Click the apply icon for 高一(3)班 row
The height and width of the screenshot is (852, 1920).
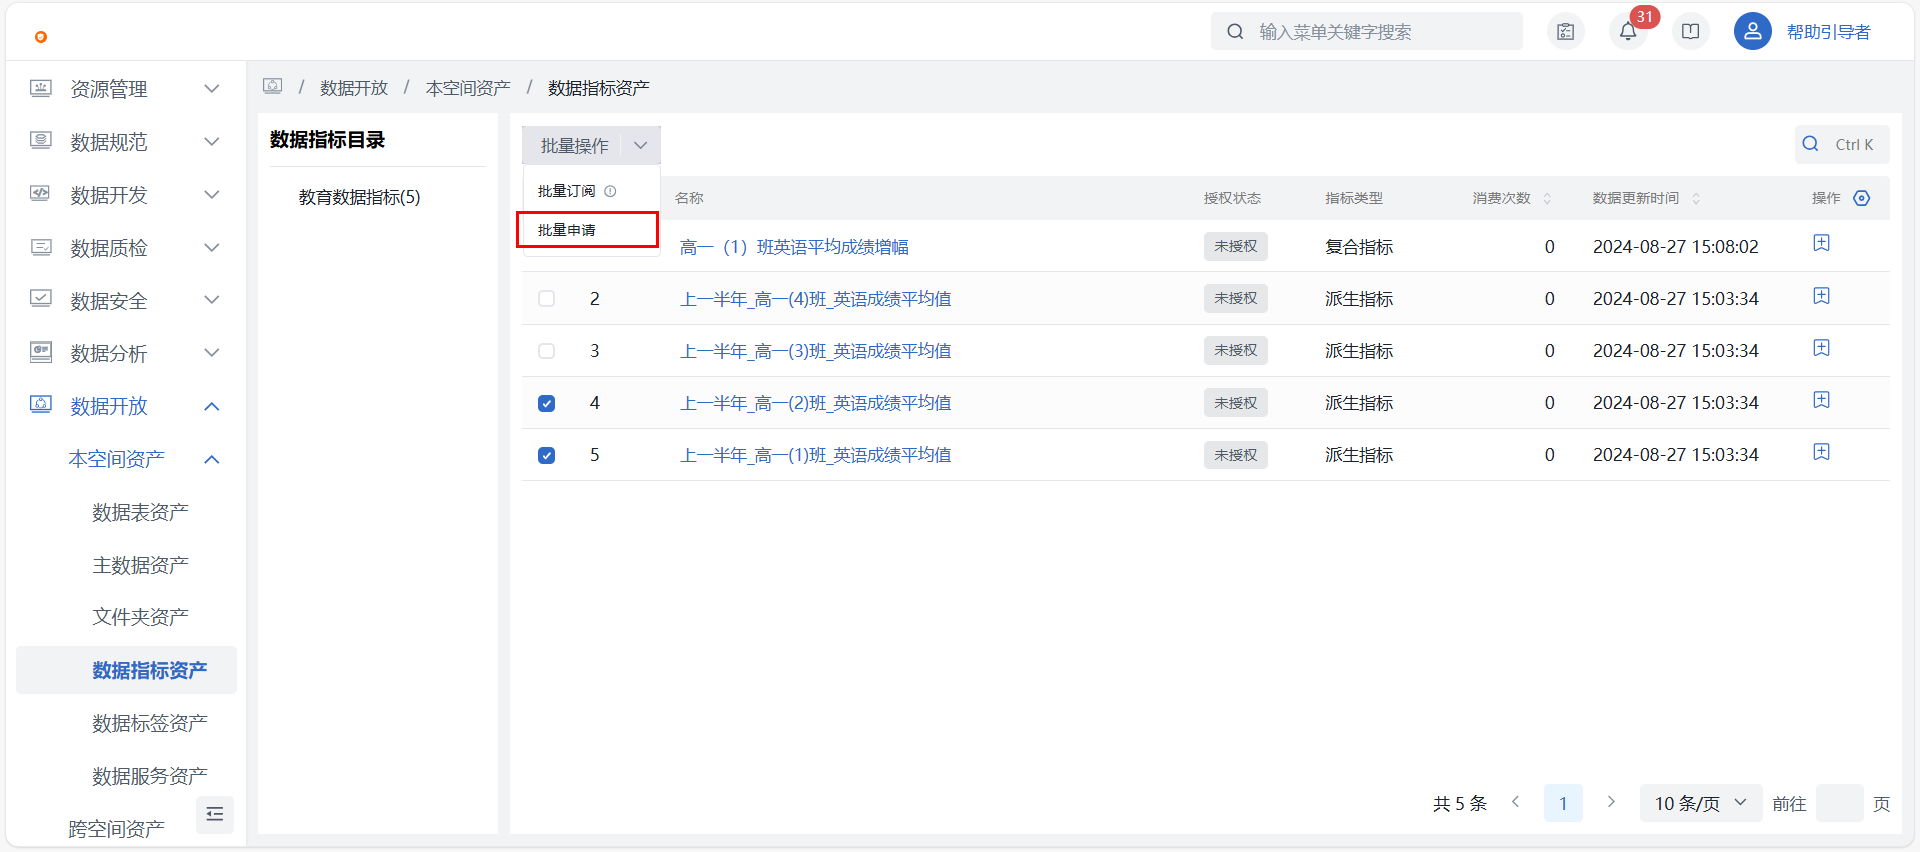pyautogui.click(x=1822, y=348)
